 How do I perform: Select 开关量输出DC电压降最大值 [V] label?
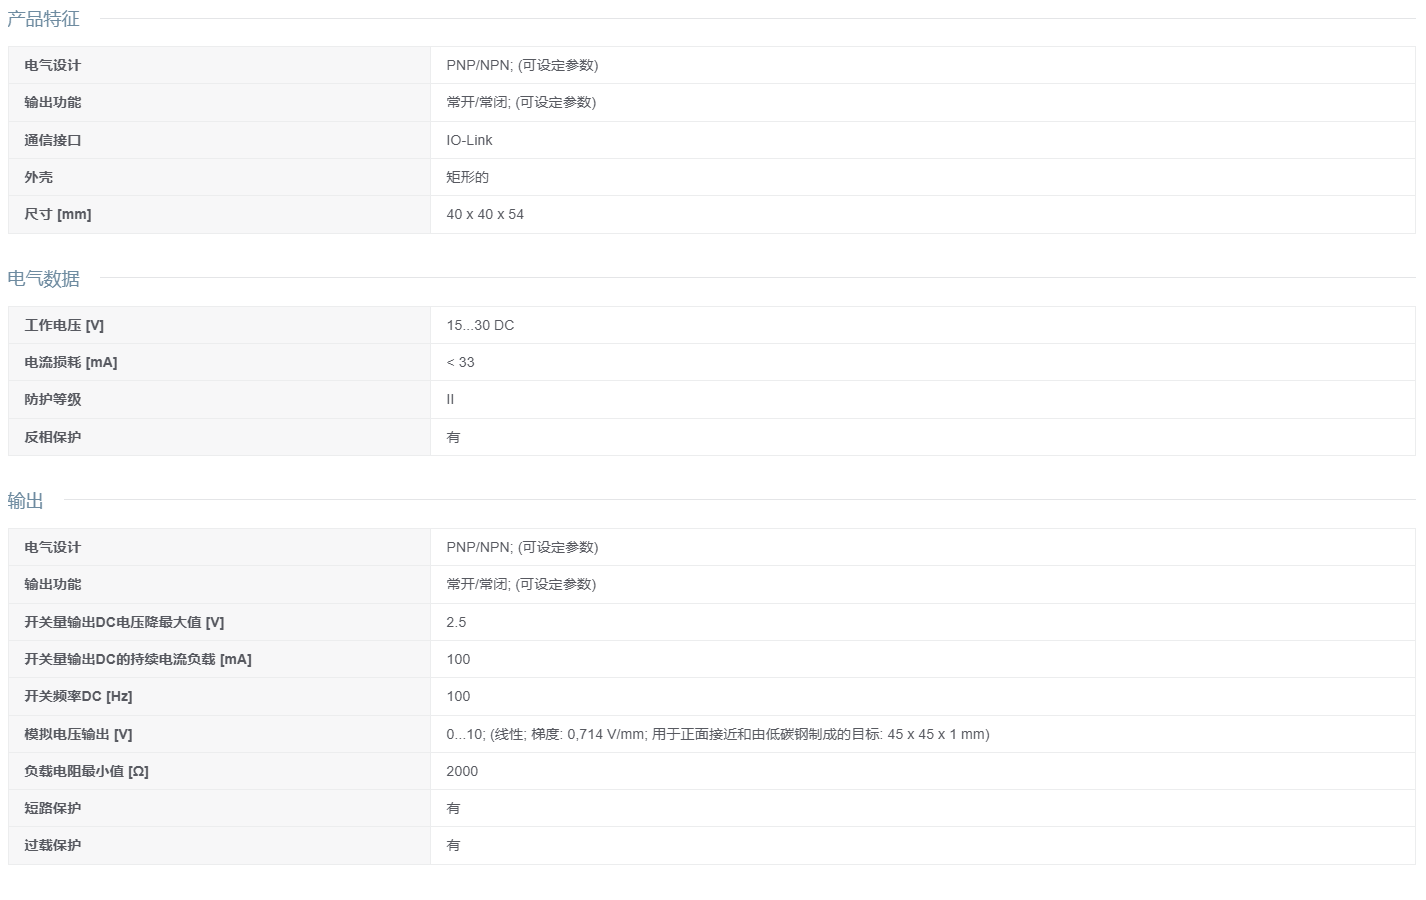coord(124,622)
